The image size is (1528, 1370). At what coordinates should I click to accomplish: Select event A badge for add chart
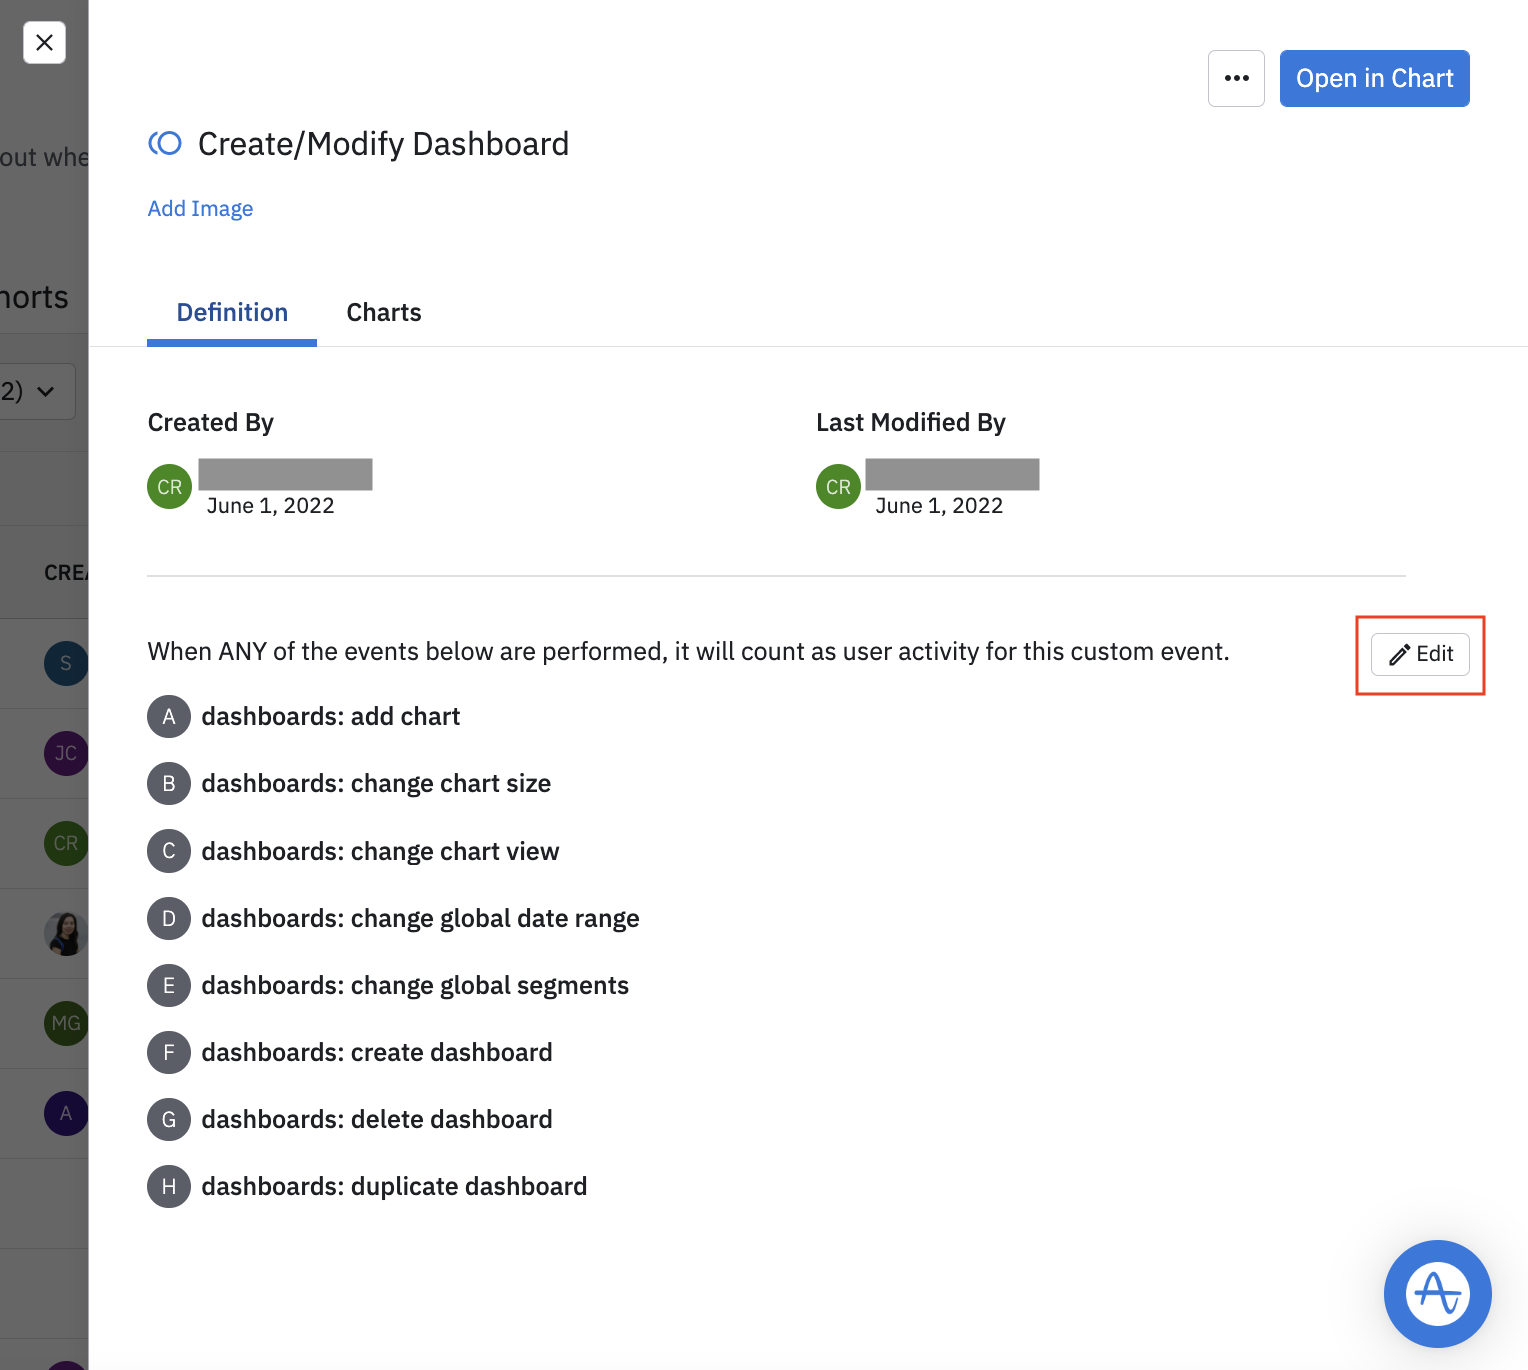pos(169,717)
